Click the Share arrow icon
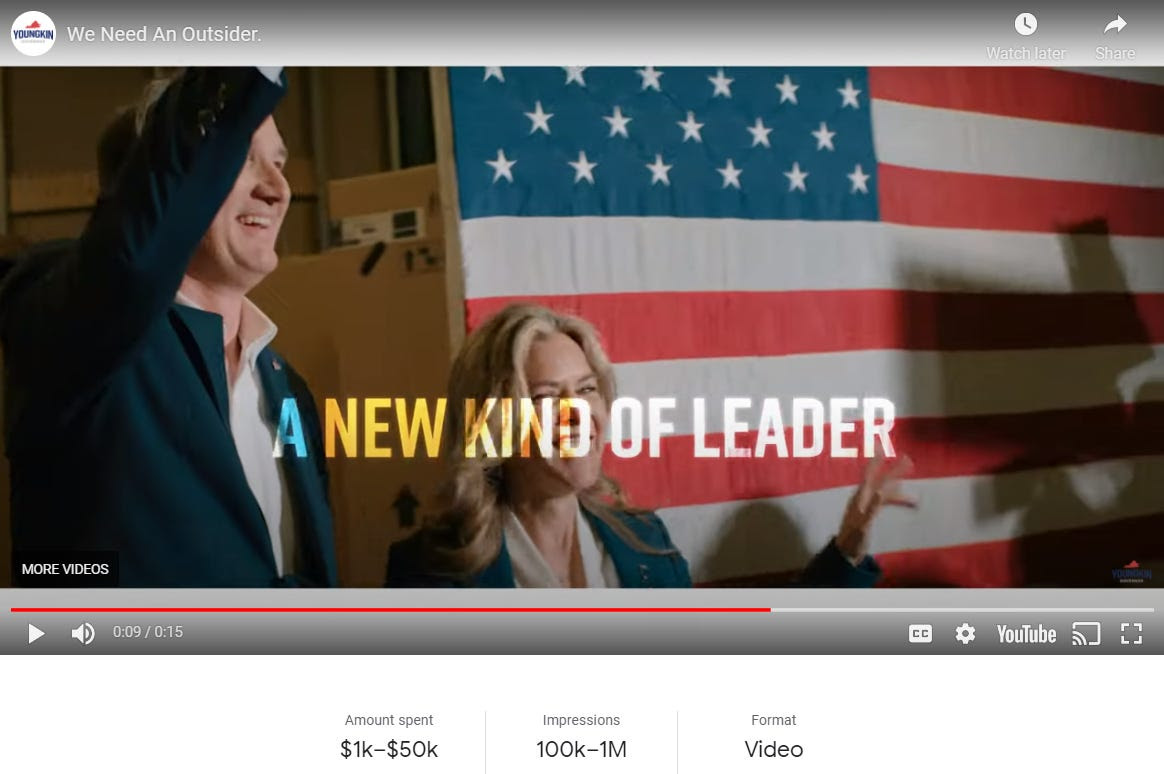1164x774 pixels. tap(1115, 25)
